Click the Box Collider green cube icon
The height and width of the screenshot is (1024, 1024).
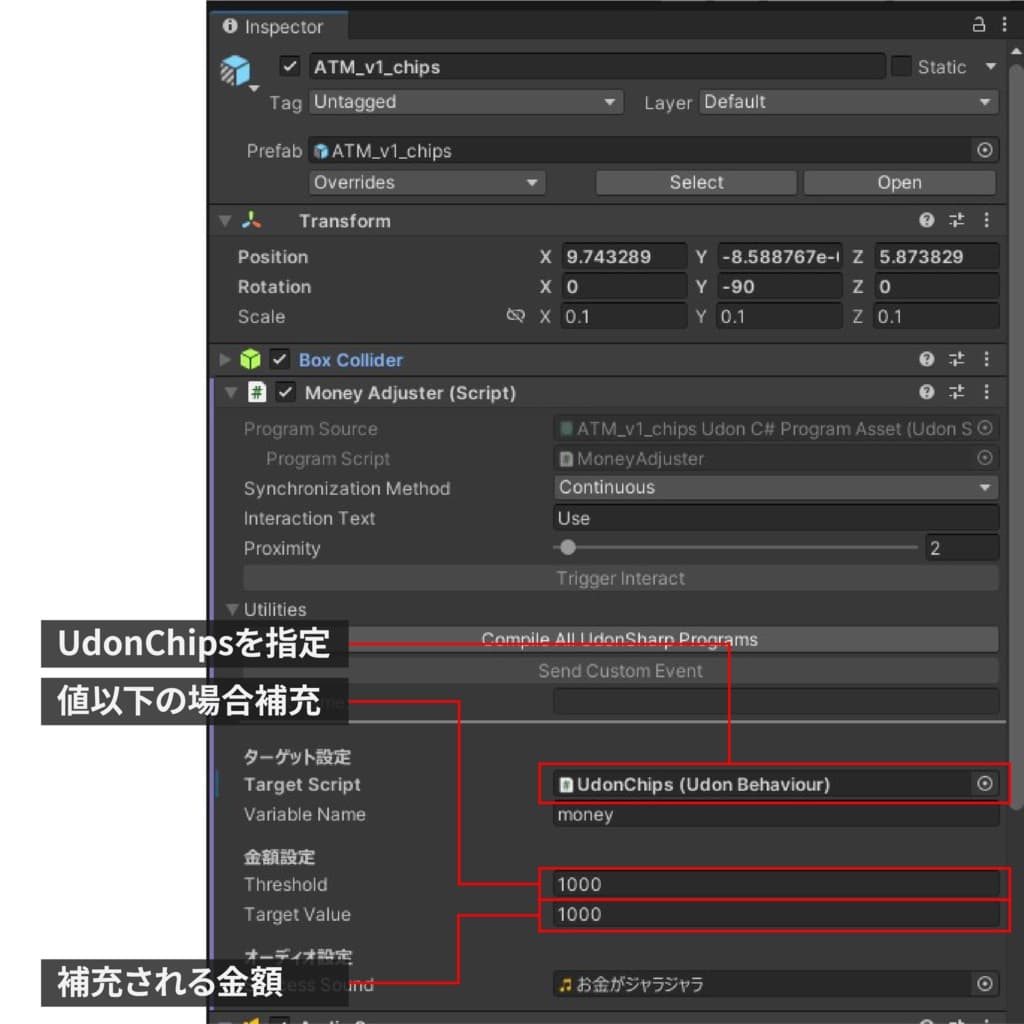pyautogui.click(x=250, y=359)
